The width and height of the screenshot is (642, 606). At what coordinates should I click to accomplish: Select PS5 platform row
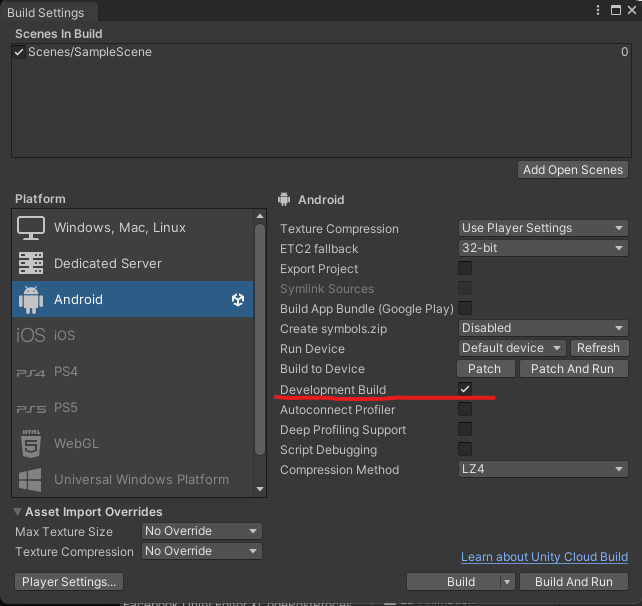point(133,407)
